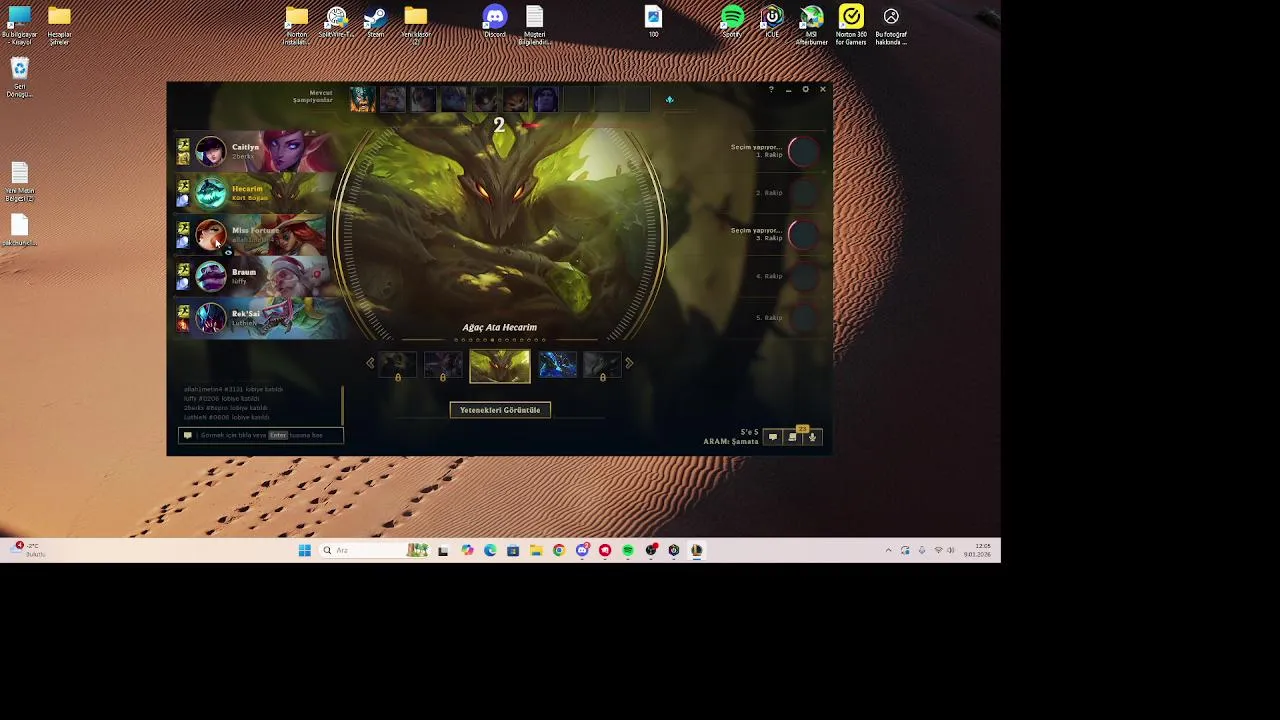Go to previous skin with left arrow

coord(370,363)
